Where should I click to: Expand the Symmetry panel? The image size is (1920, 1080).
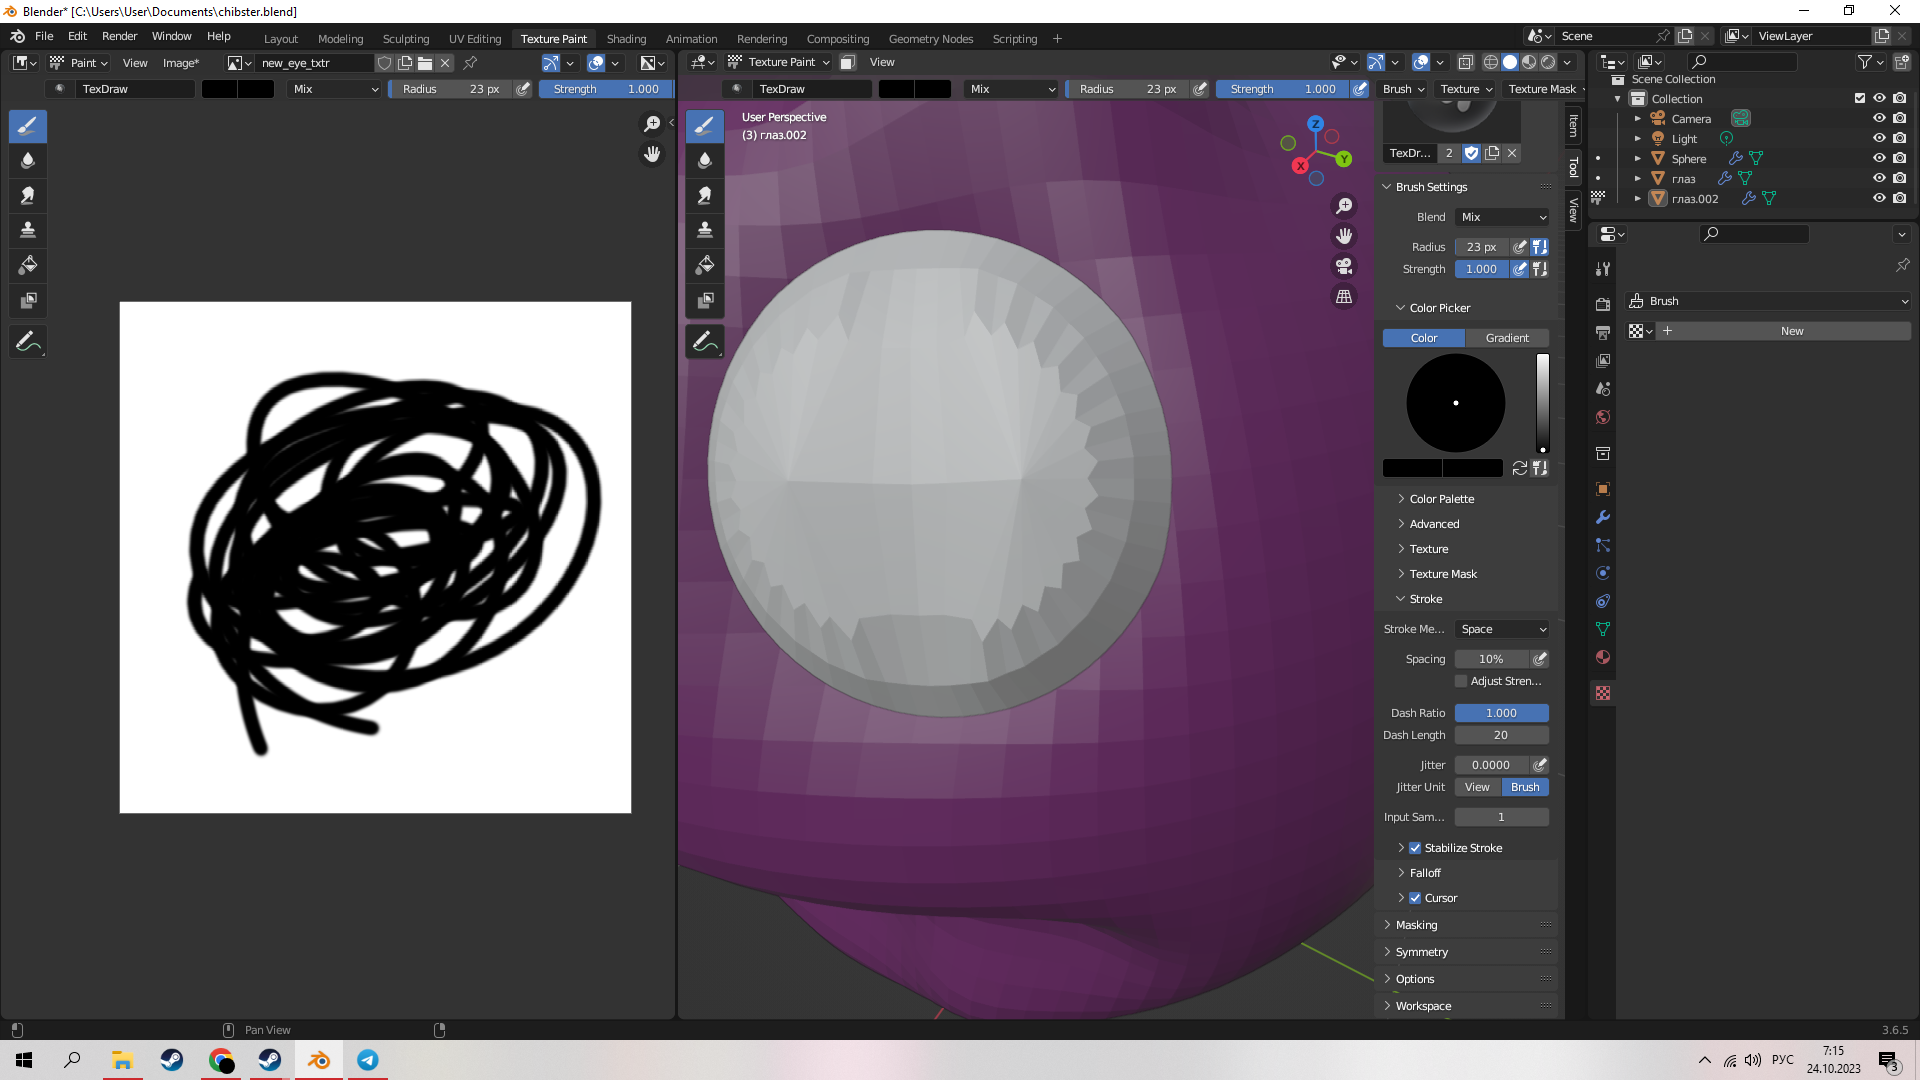click(x=1421, y=952)
